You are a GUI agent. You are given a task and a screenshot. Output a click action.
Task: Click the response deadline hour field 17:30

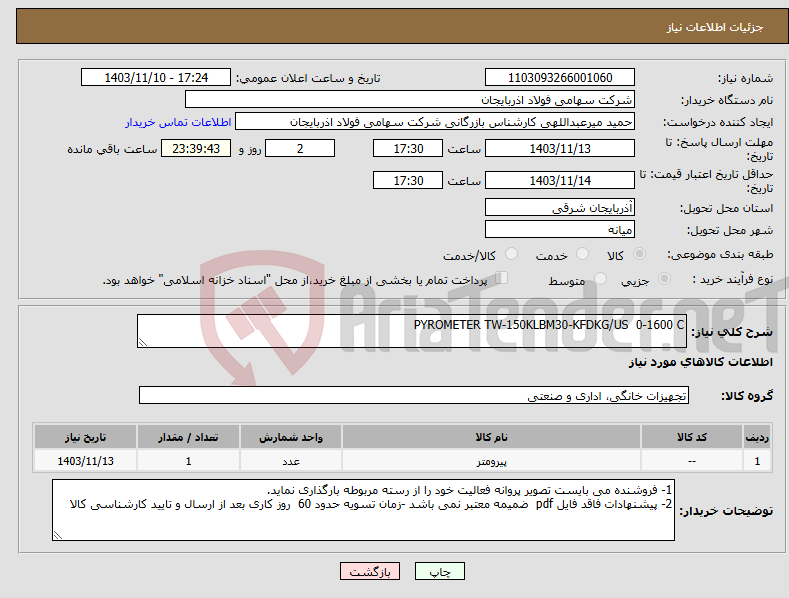408,148
